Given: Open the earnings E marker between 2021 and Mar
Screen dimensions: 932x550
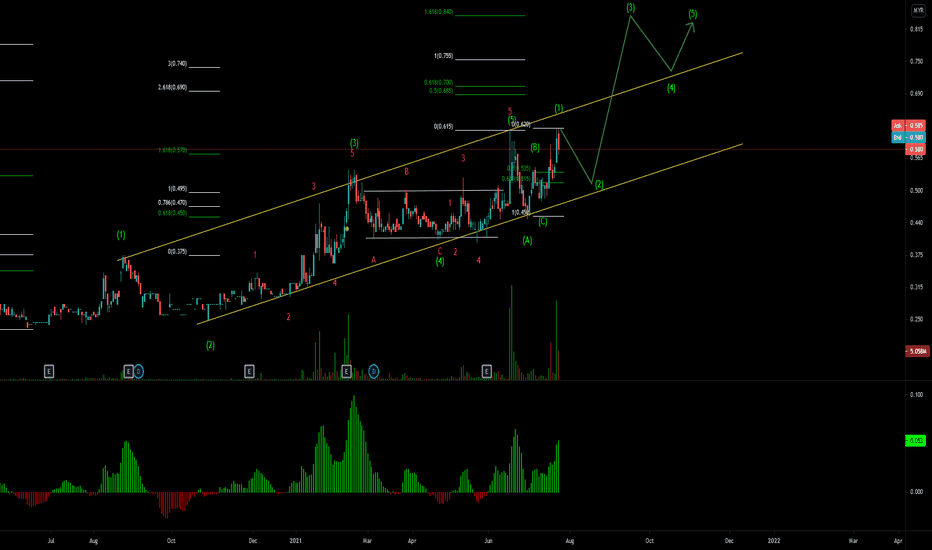Looking at the screenshot, I should click(x=346, y=372).
